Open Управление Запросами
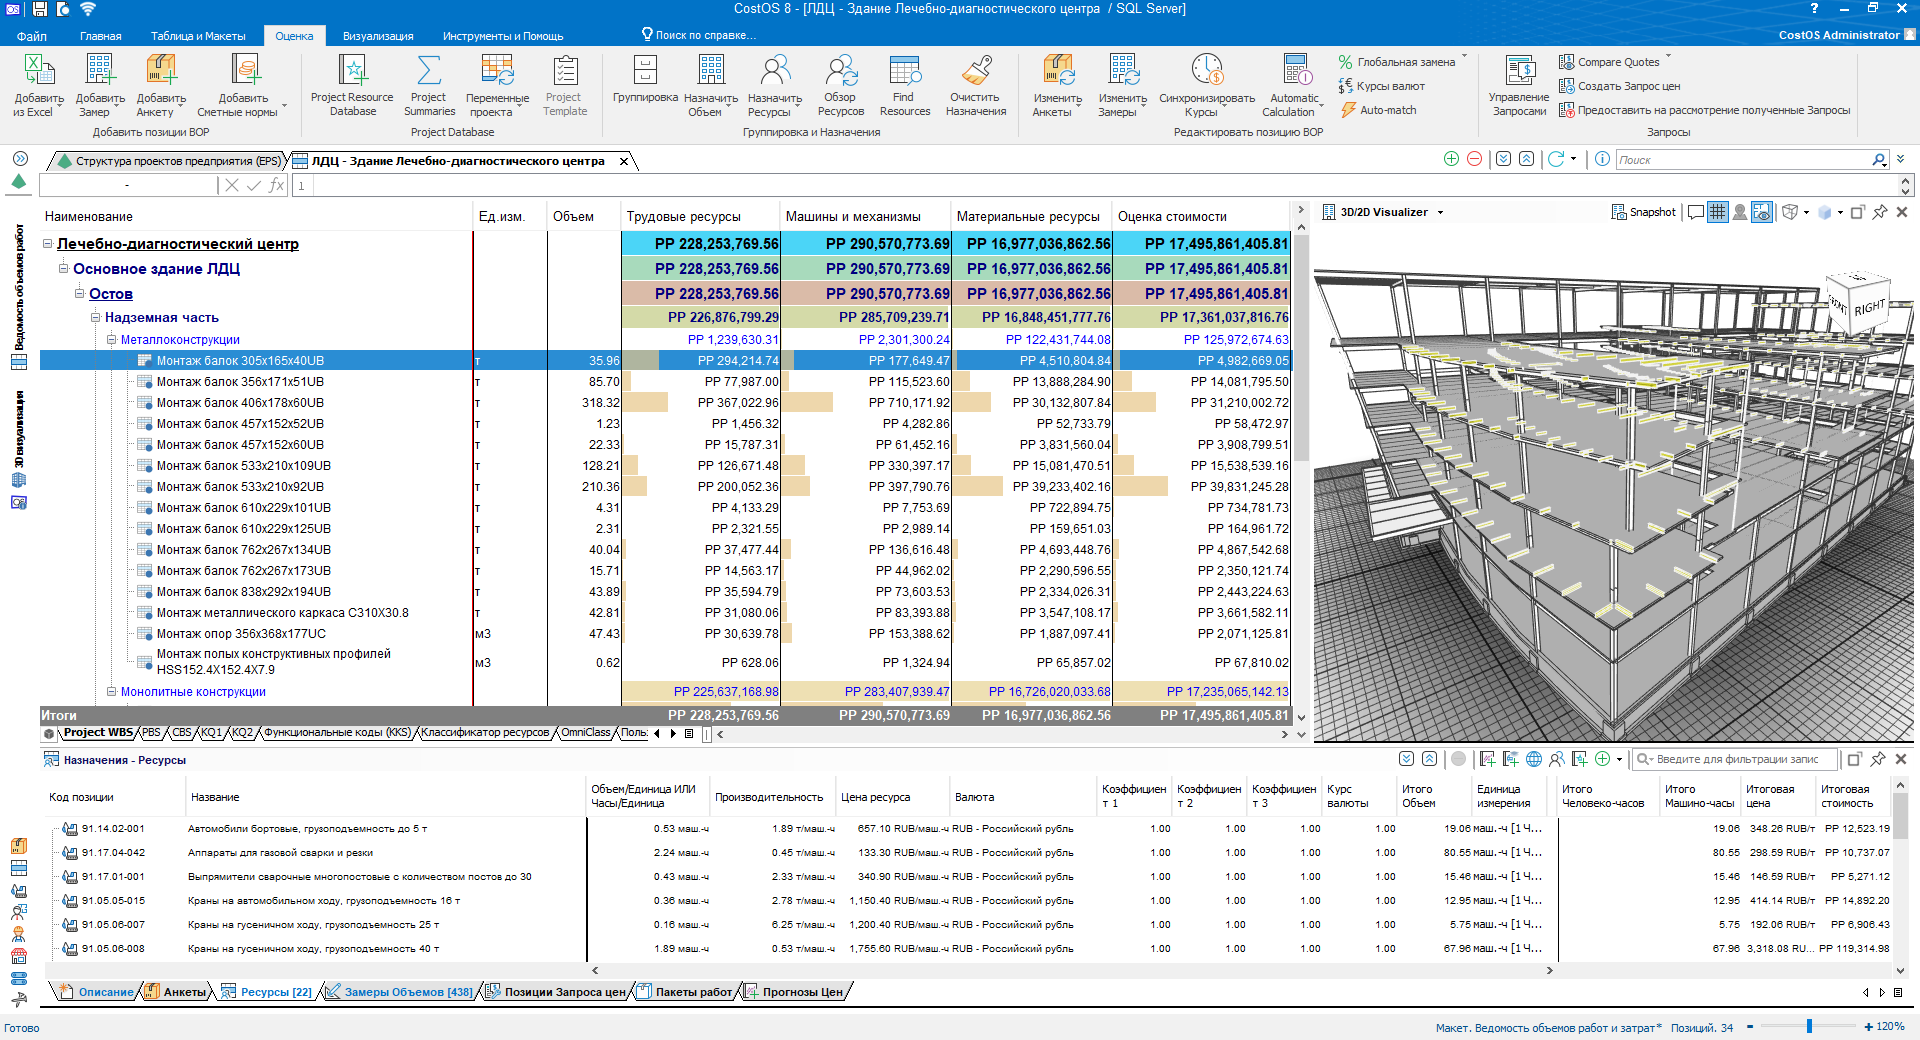Viewport: 1920px width, 1040px height. pyautogui.click(x=1519, y=85)
